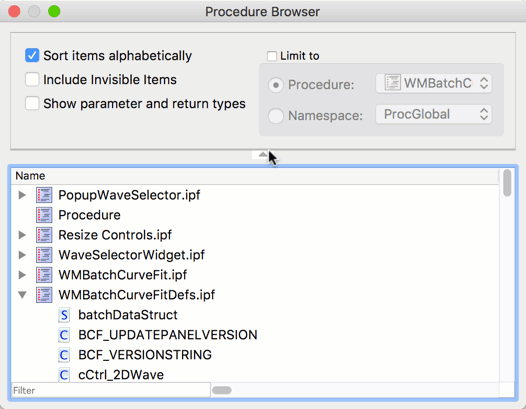Open the WMBatchC procedure dropdown
526x409 pixels.
434,83
